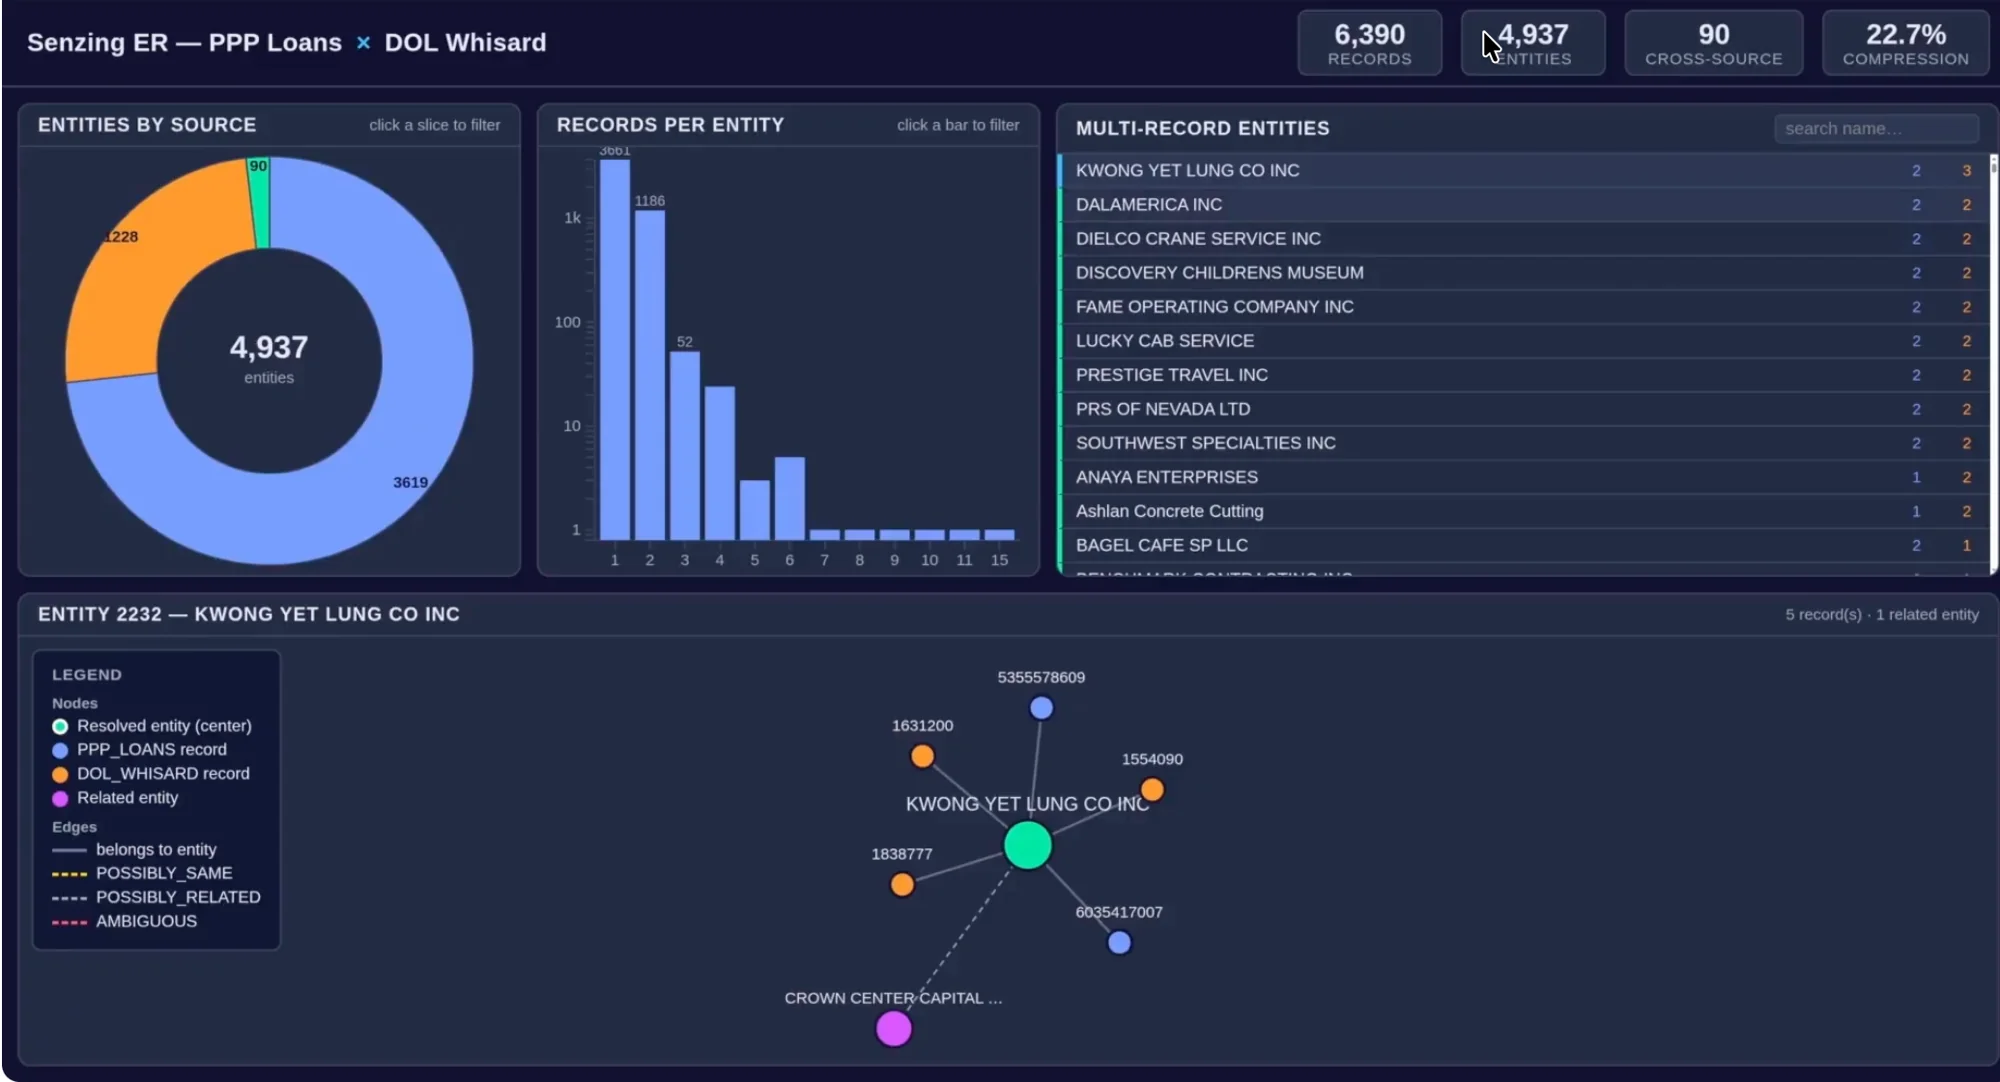Select KWONG YET LUNG CO INC row
This screenshot has height=1082, width=2000.
(1524, 171)
